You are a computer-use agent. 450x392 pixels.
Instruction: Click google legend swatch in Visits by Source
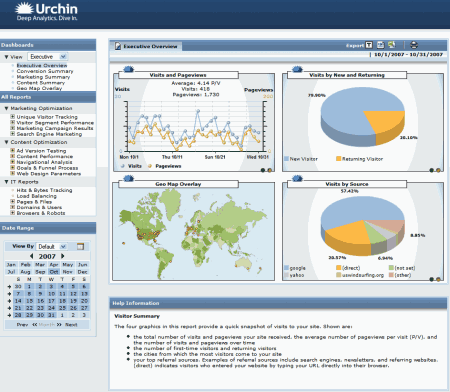click(x=286, y=268)
